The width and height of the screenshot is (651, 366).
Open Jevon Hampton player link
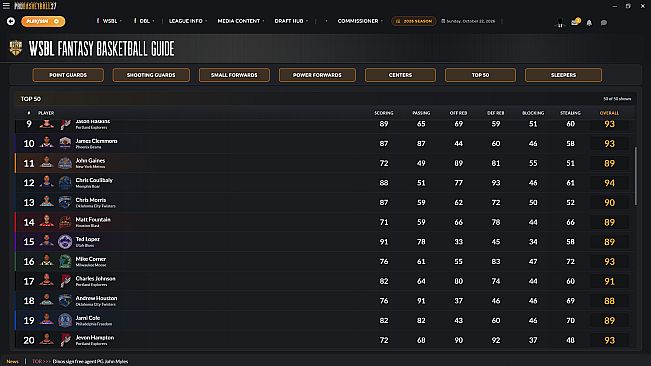click(x=95, y=337)
